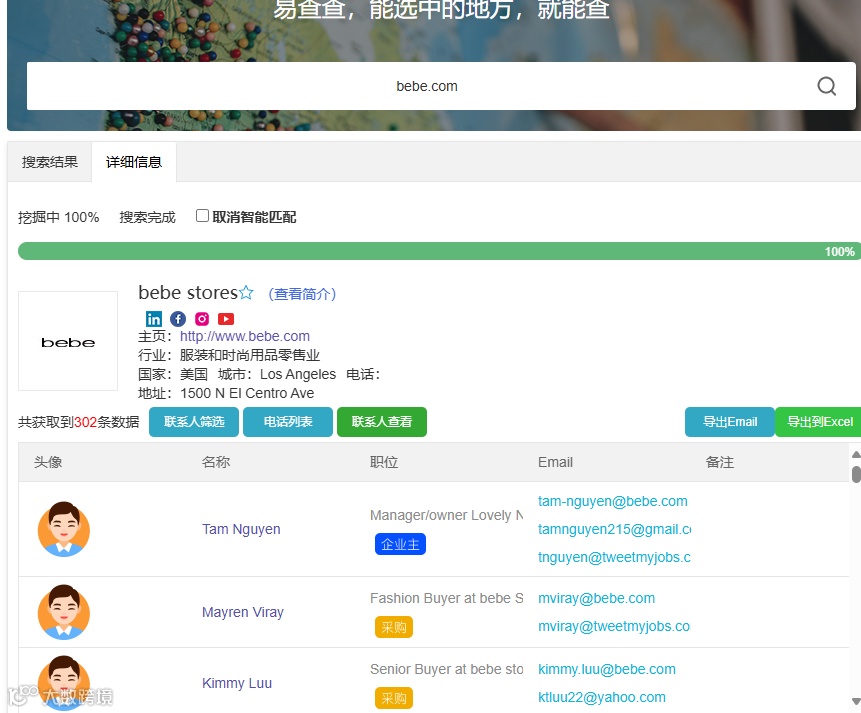Click the Email column header

click(x=555, y=462)
